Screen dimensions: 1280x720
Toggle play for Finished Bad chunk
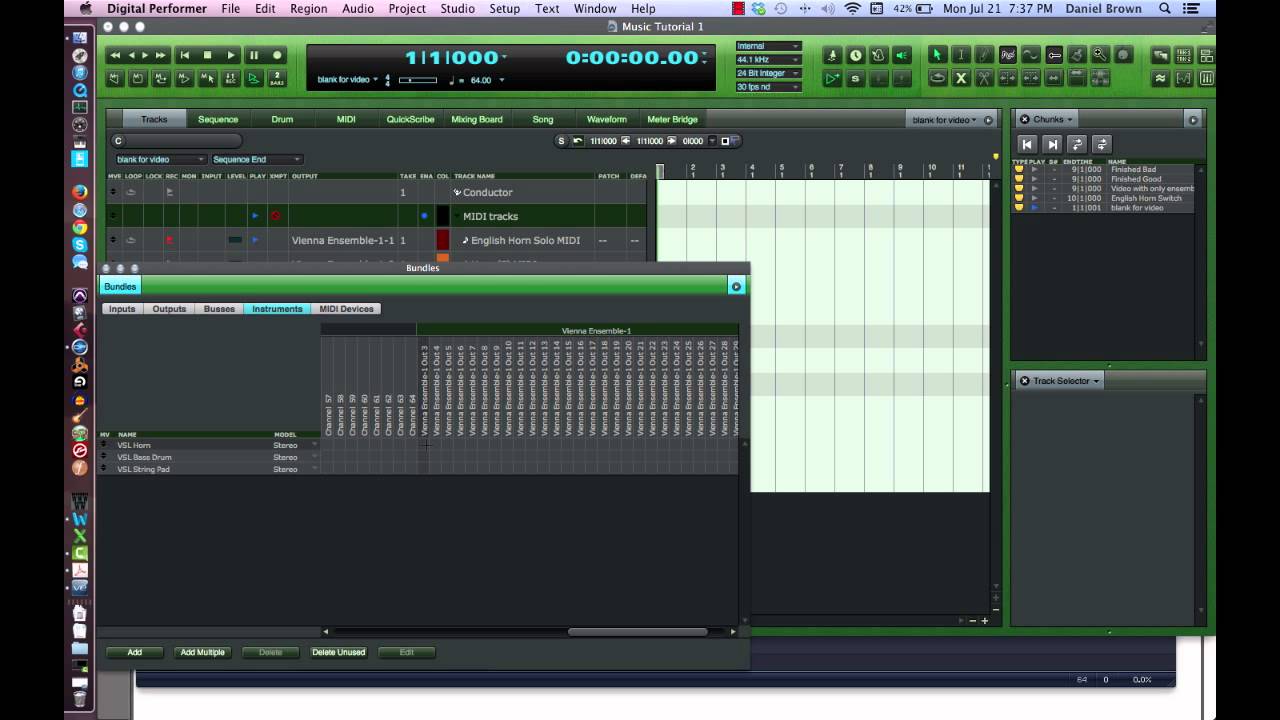pos(1034,170)
